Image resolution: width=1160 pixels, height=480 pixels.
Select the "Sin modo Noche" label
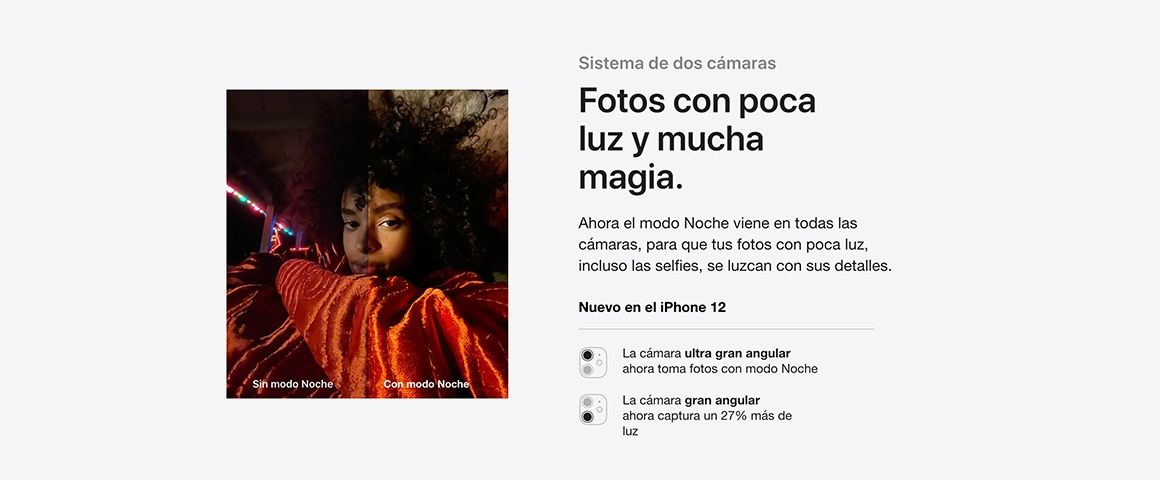pyautogui.click(x=293, y=384)
